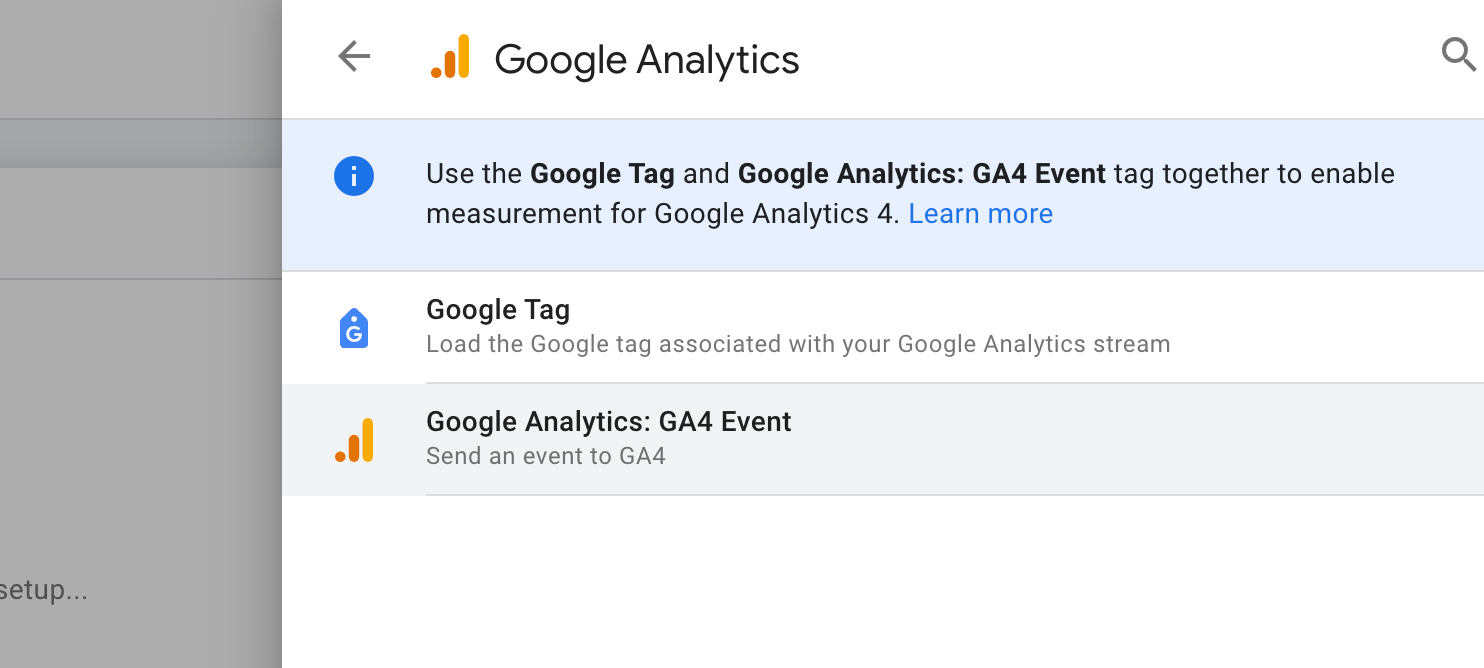
Task: Click the blue info circle icon
Action: click(x=354, y=176)
